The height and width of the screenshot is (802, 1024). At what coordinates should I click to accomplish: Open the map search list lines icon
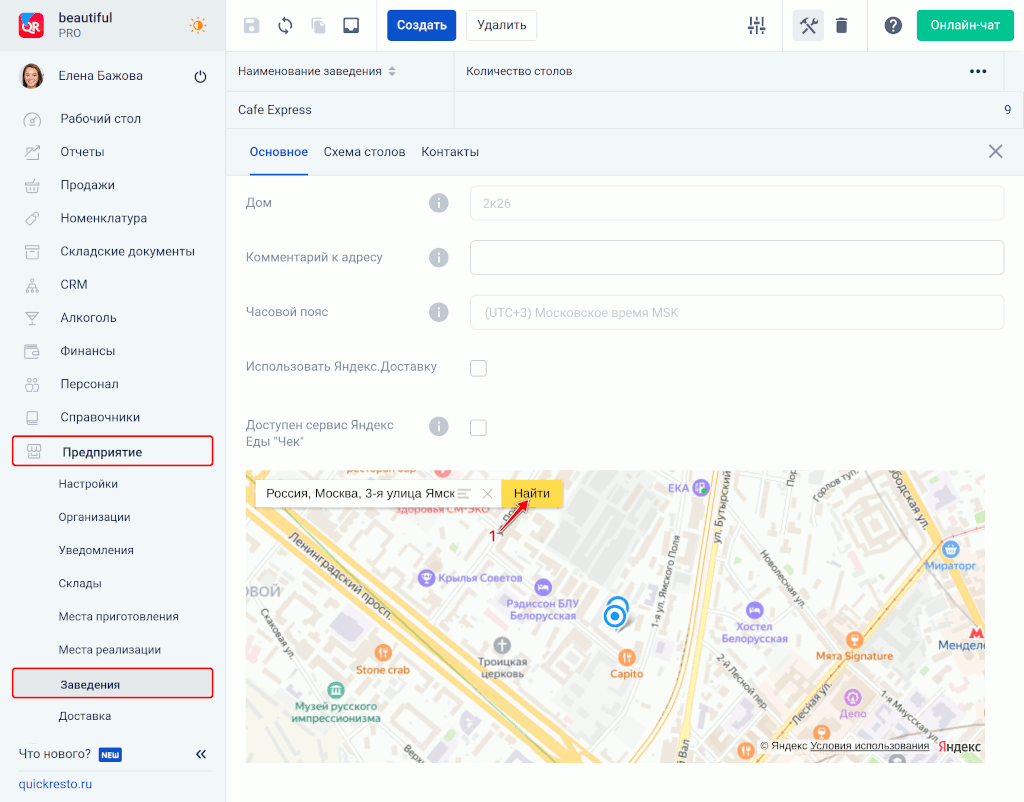pos(464,494)
